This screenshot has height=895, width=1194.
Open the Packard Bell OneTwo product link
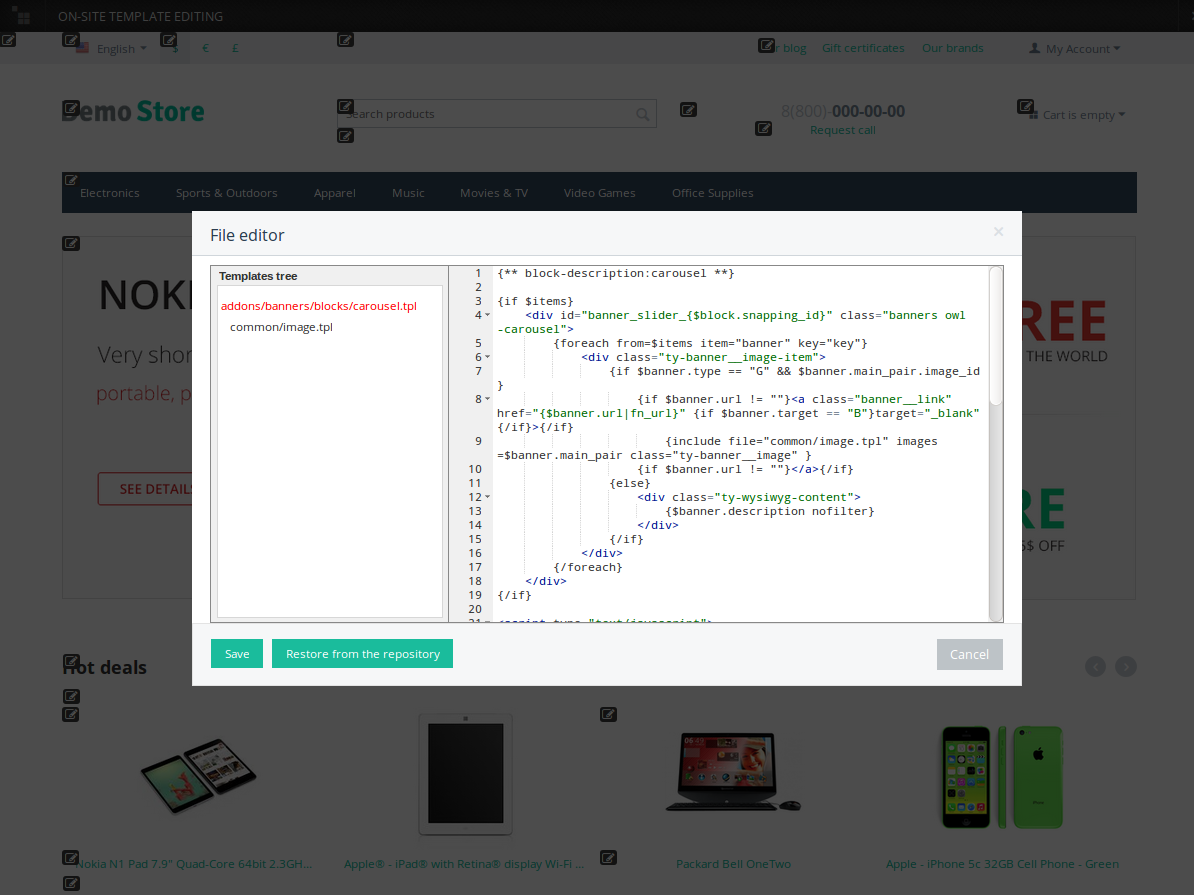733,864
